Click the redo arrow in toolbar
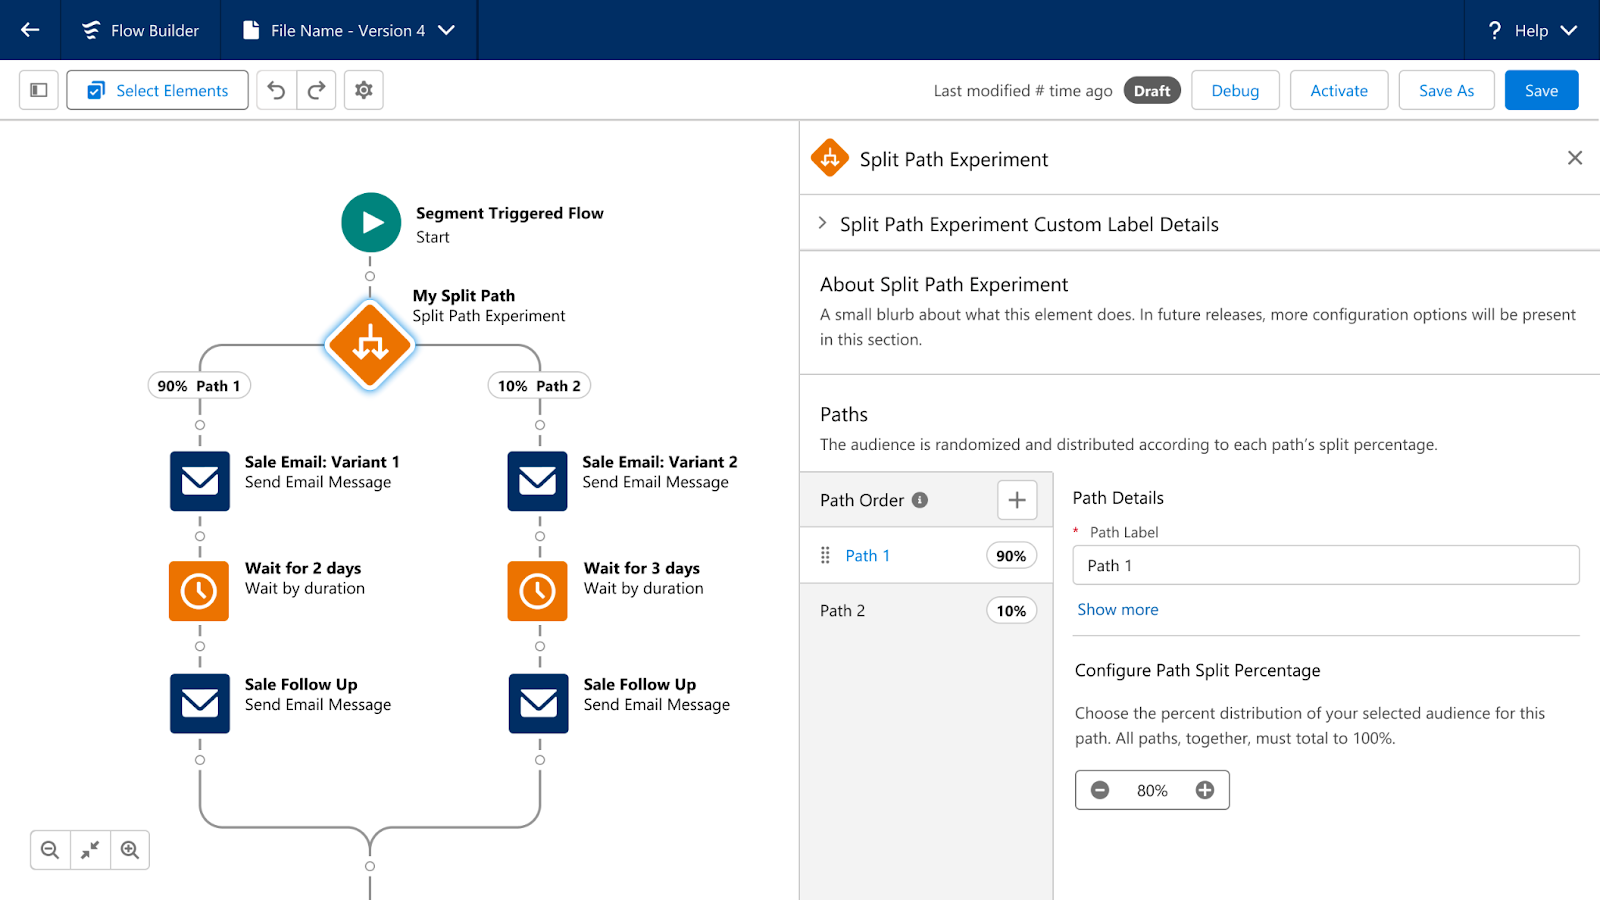This screenshot has height=900, width=1600. coord(316,90)
